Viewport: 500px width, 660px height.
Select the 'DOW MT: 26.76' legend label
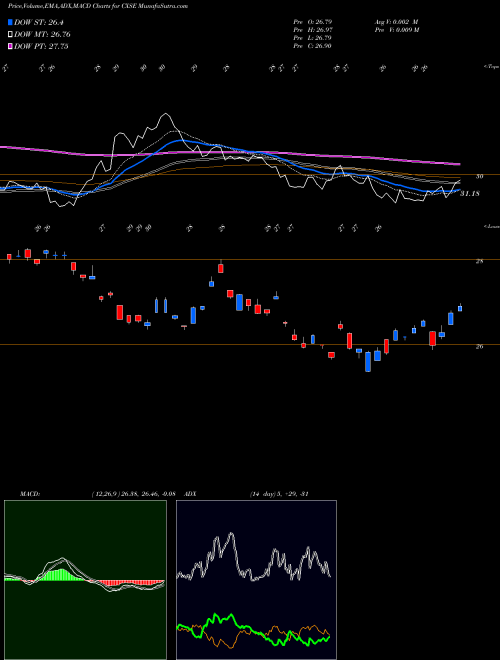click(42, 35)
